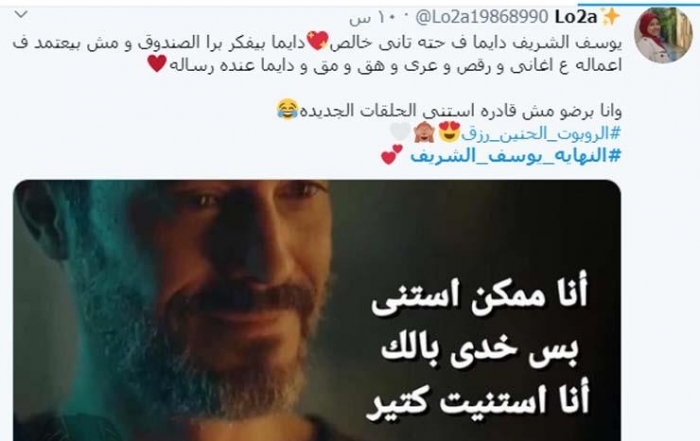700x441 pixels.
Task: Click the Lo2a display name
Action: 576,17
